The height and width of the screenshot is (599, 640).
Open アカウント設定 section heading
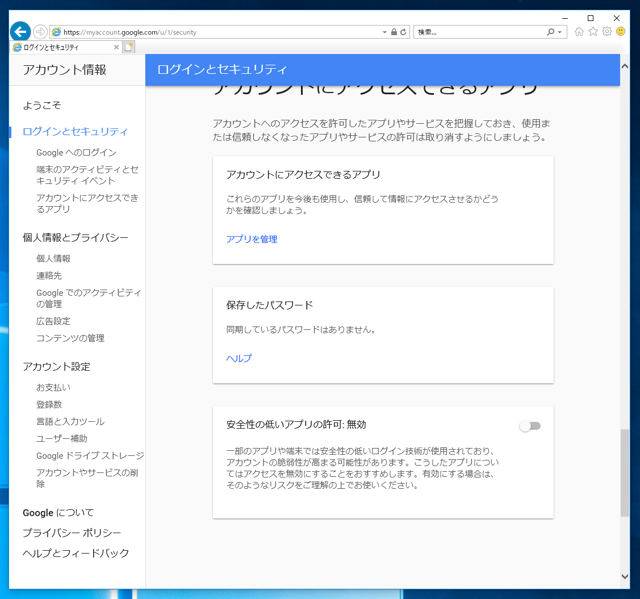[x=56, y=366]
